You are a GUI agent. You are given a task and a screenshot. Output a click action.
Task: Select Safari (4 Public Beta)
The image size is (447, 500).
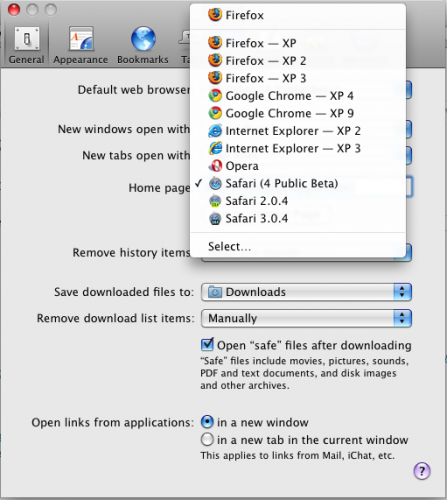pos(298,183)
